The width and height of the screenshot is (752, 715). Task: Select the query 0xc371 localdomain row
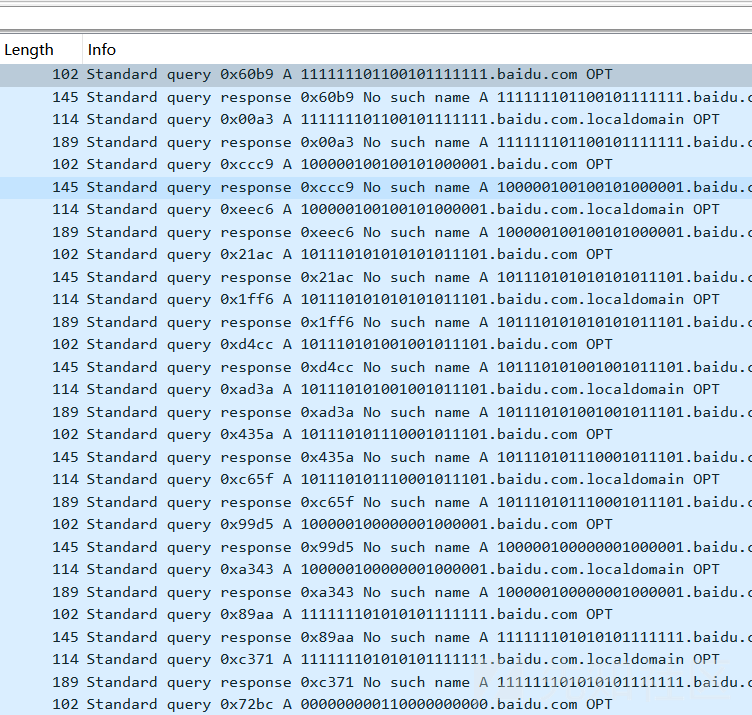point(376,660)
